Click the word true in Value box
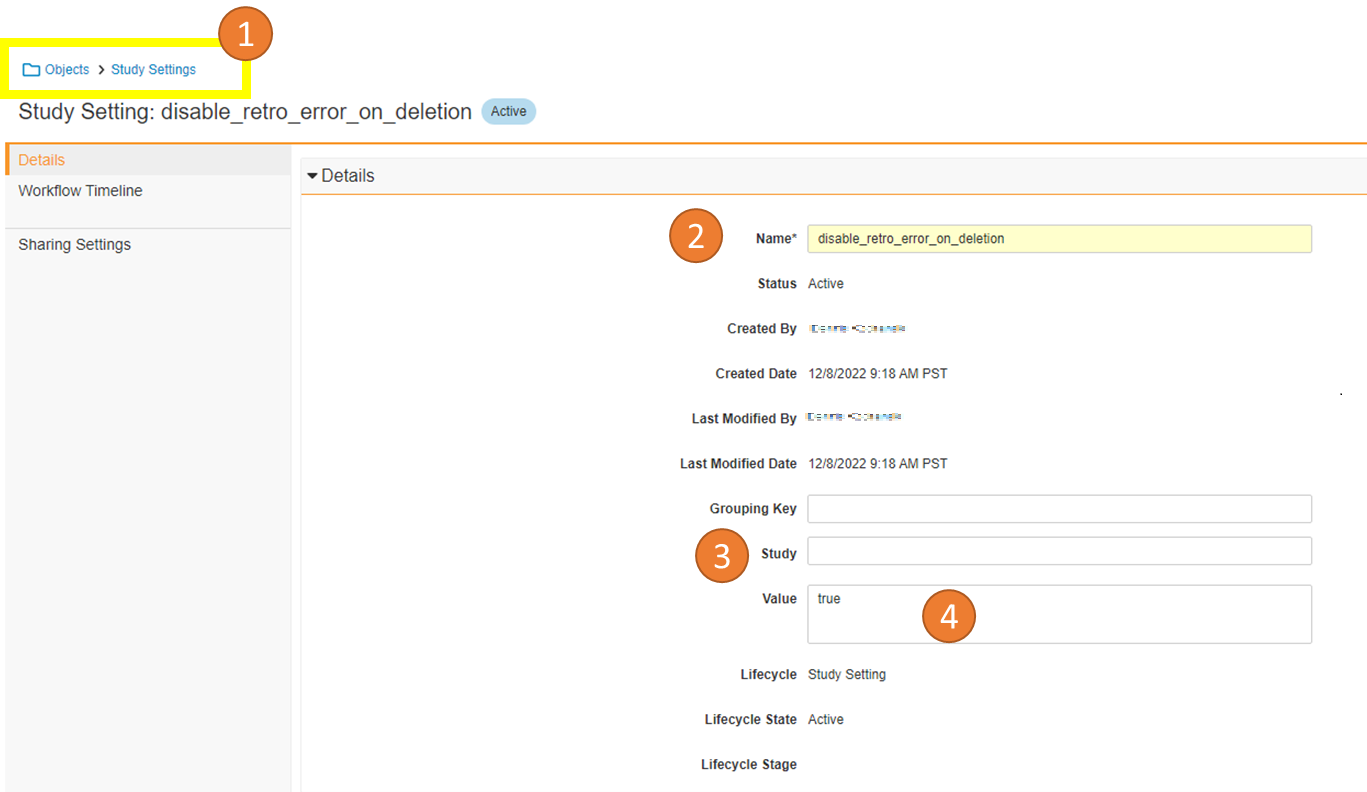Screen dimensions: 1367x792 828,599
